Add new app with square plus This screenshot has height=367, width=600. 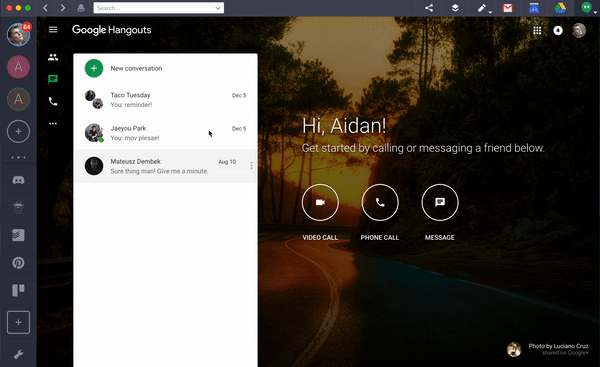pyautogui.click(x=18, y=322)
